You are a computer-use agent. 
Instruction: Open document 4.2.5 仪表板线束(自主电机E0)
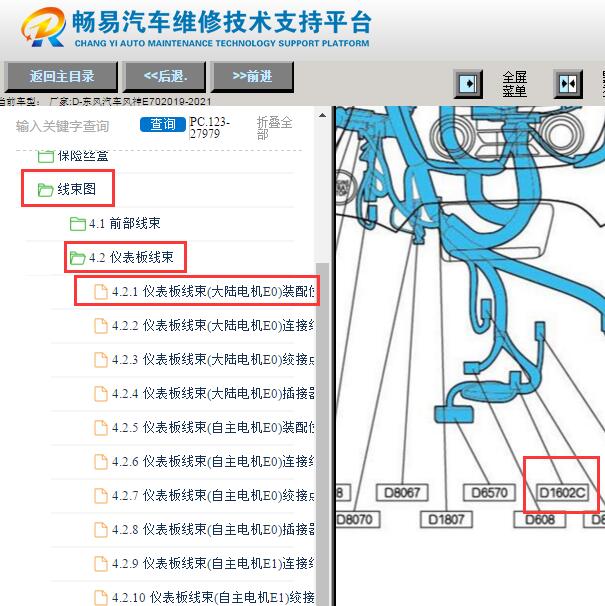tap(205, 427)
